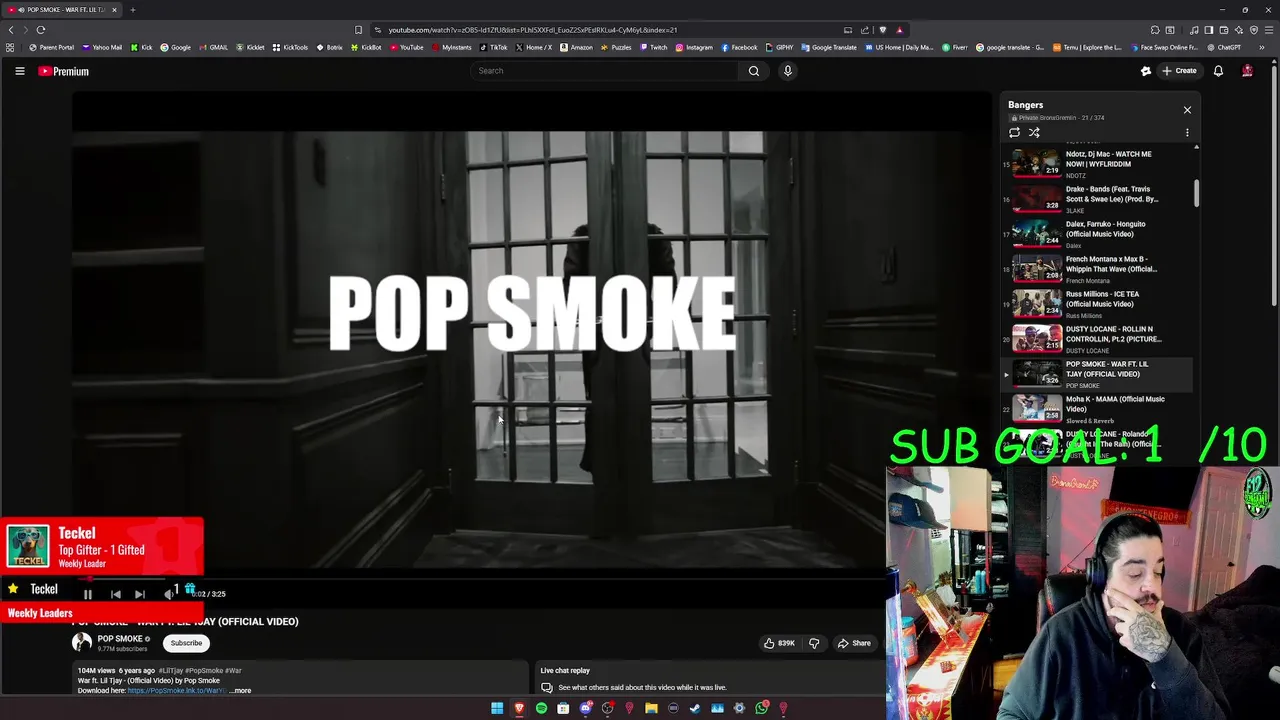Play Ndotz WATCH ME NOW playlist item
The width and height of the screenshot is (1280, 720).
(1097, 164)
